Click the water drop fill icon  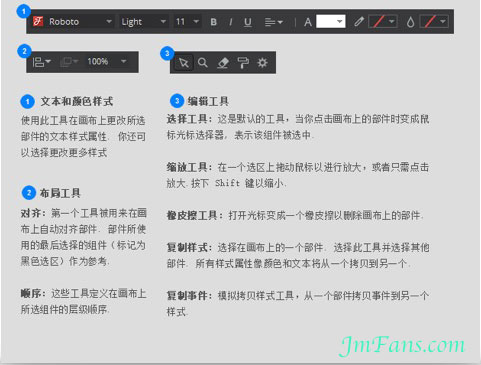(410, 22)
